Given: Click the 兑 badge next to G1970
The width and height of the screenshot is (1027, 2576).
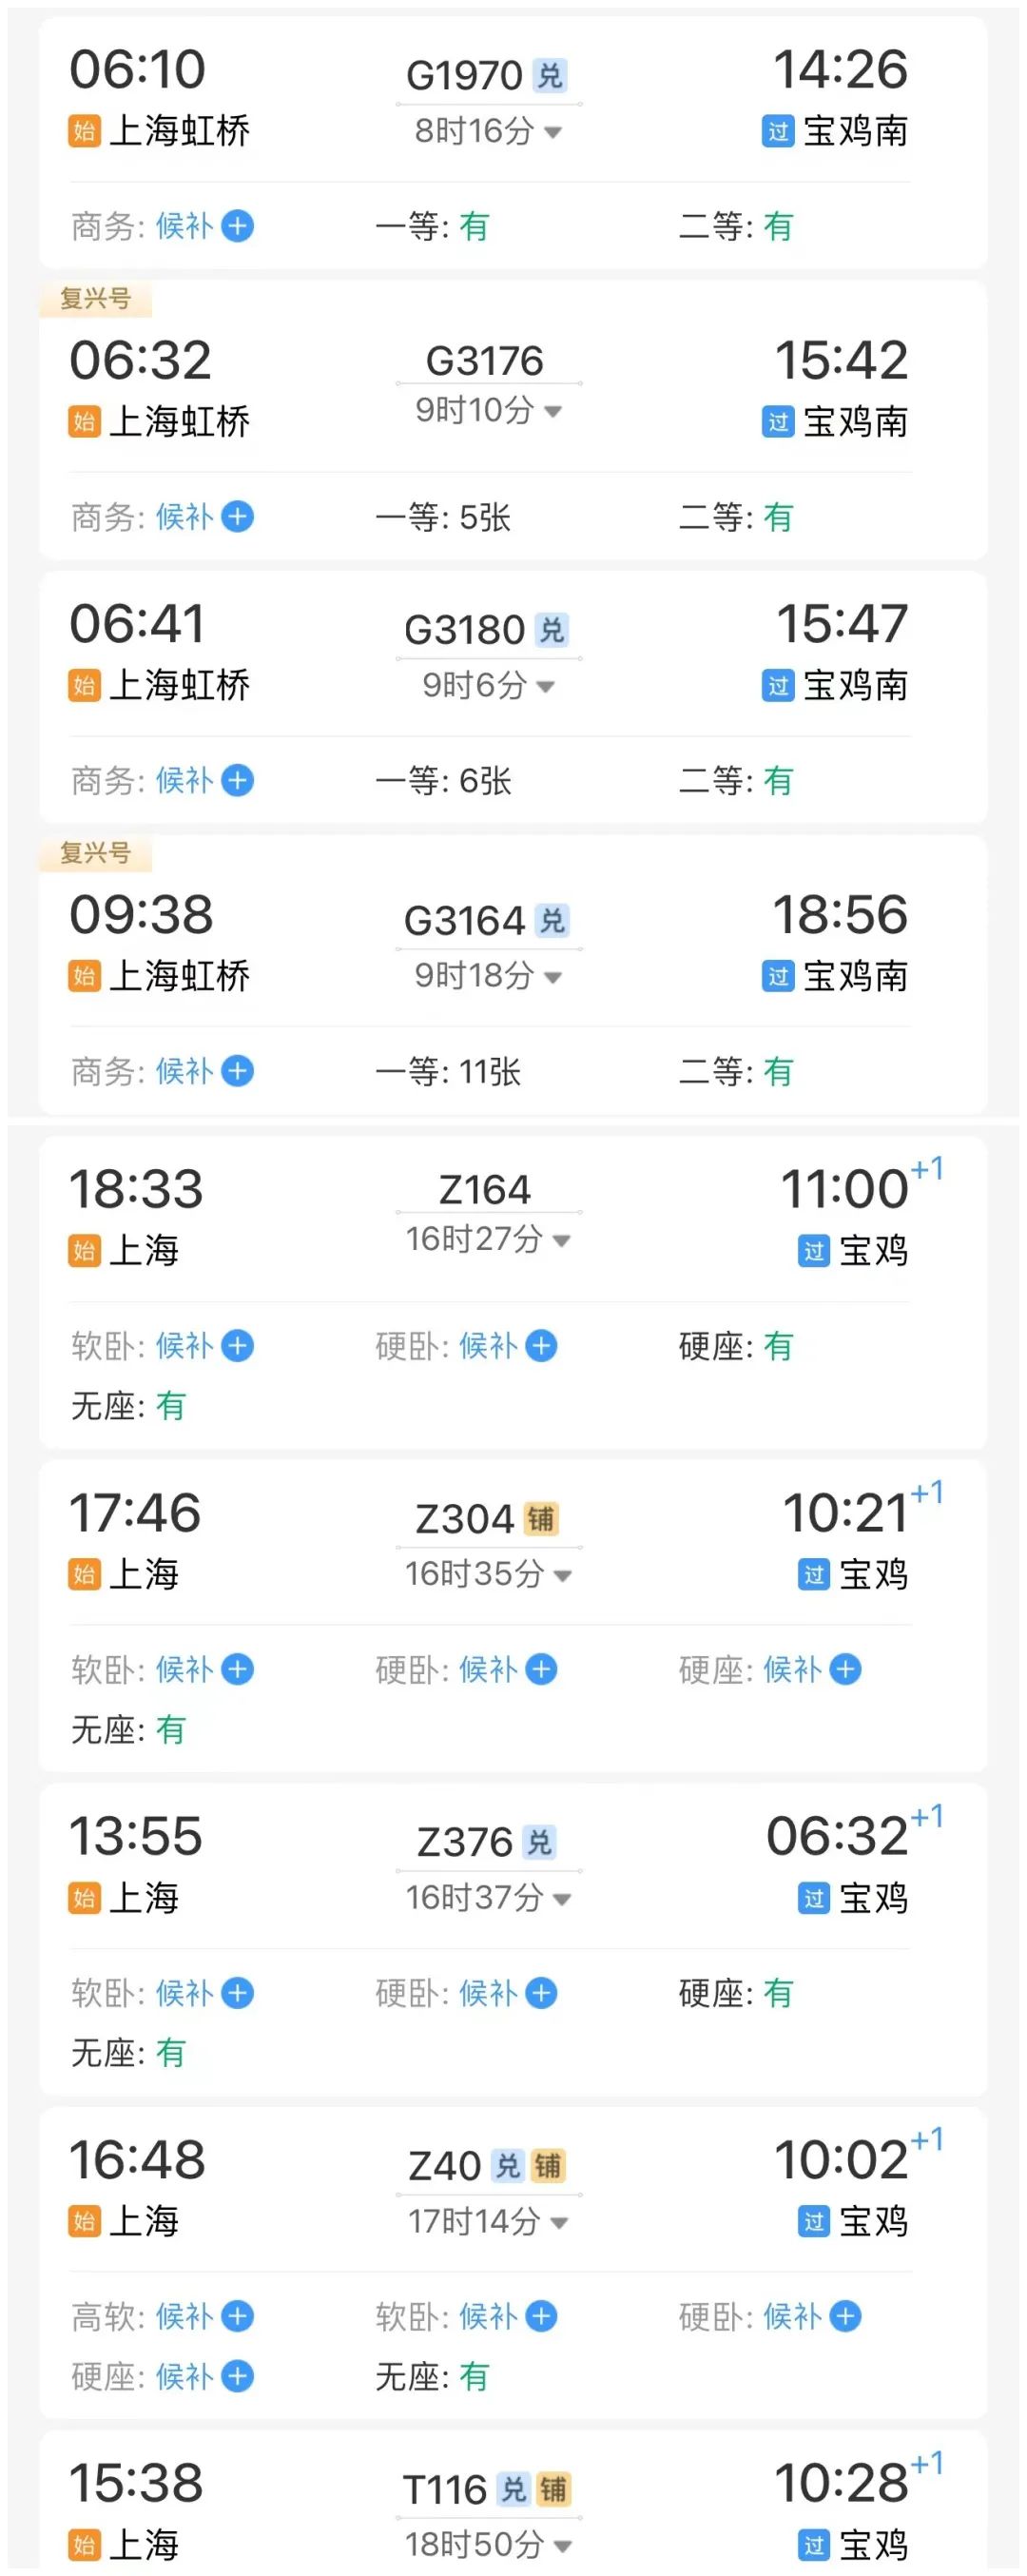Looking at the screenshot, I should pos(550,75).
